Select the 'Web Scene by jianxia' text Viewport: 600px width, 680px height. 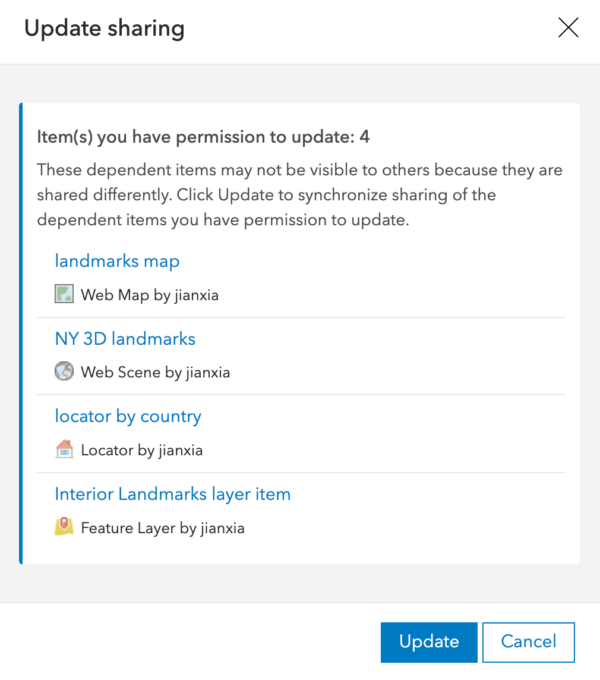point(155,372)
